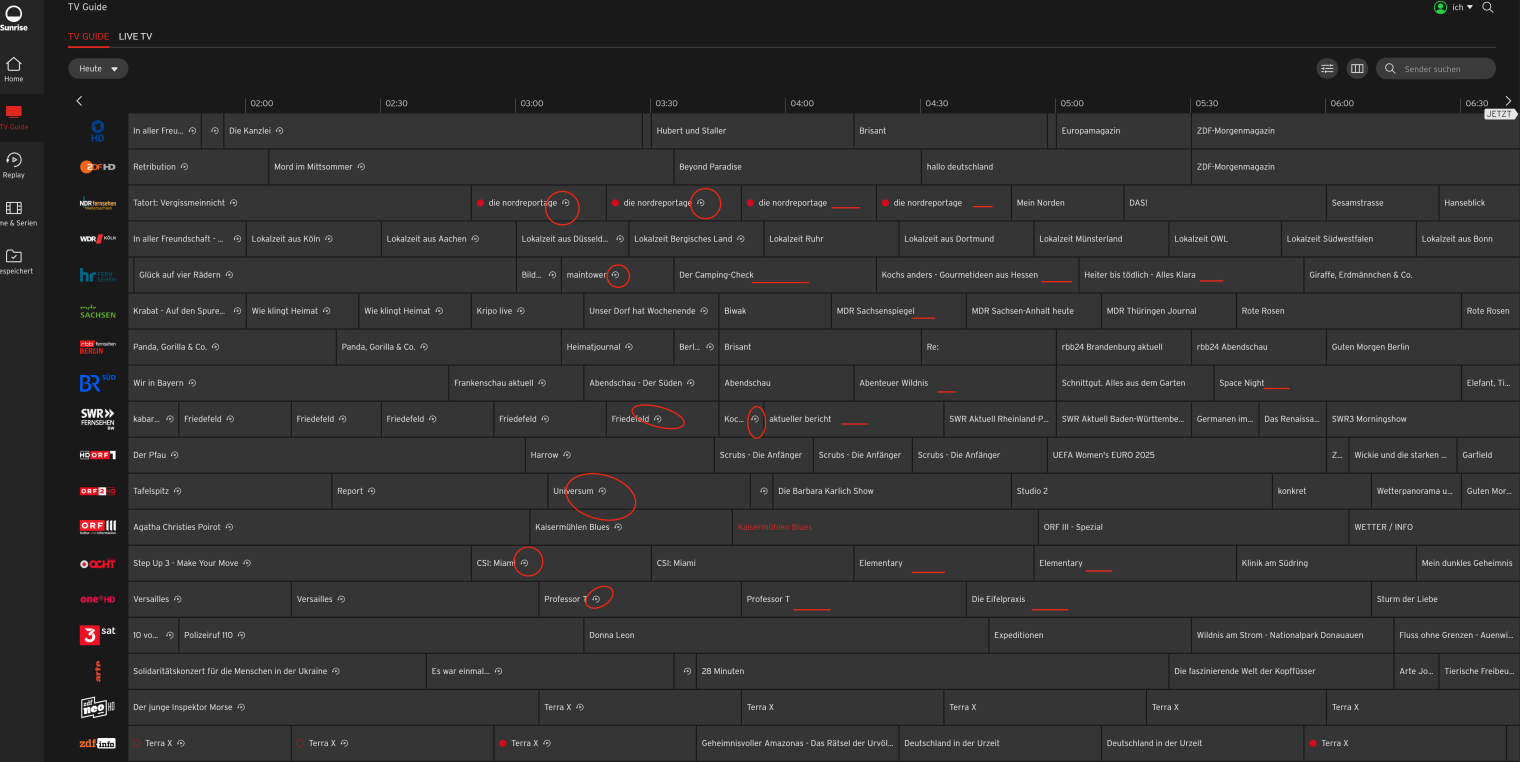Image resolution: width=1520 pixels, height=762 pixels.
Task: Open Replay in the left sidebar
Action: (13, 164)
